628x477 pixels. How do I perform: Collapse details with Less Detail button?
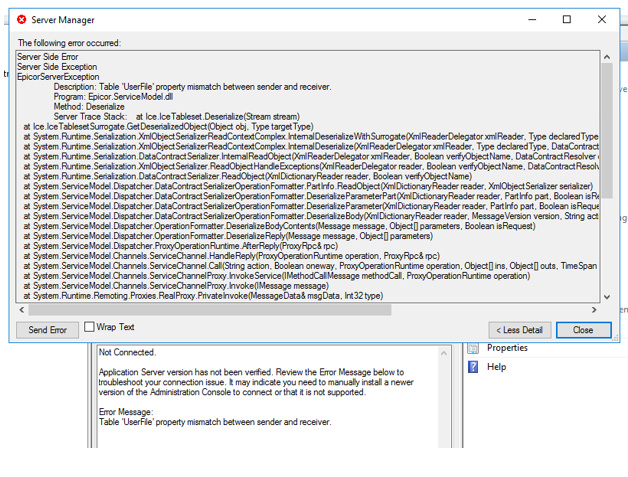tap(519, 330)
